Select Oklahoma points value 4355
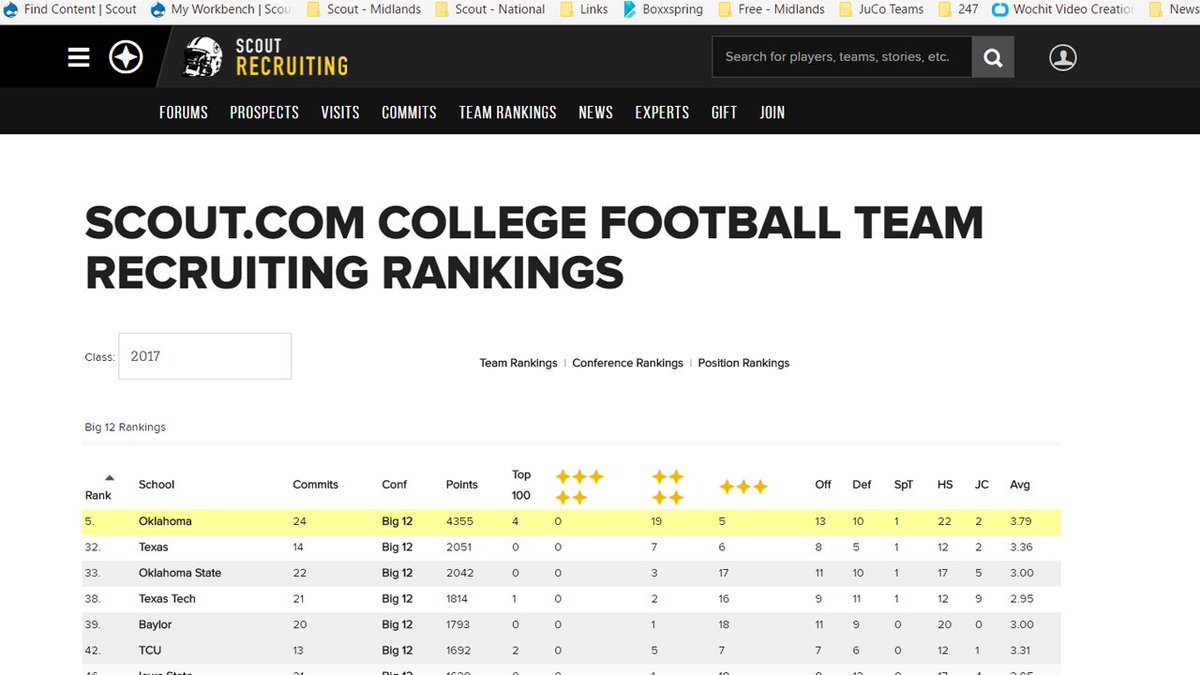The image size is (1200, 675). pos(460,521)
